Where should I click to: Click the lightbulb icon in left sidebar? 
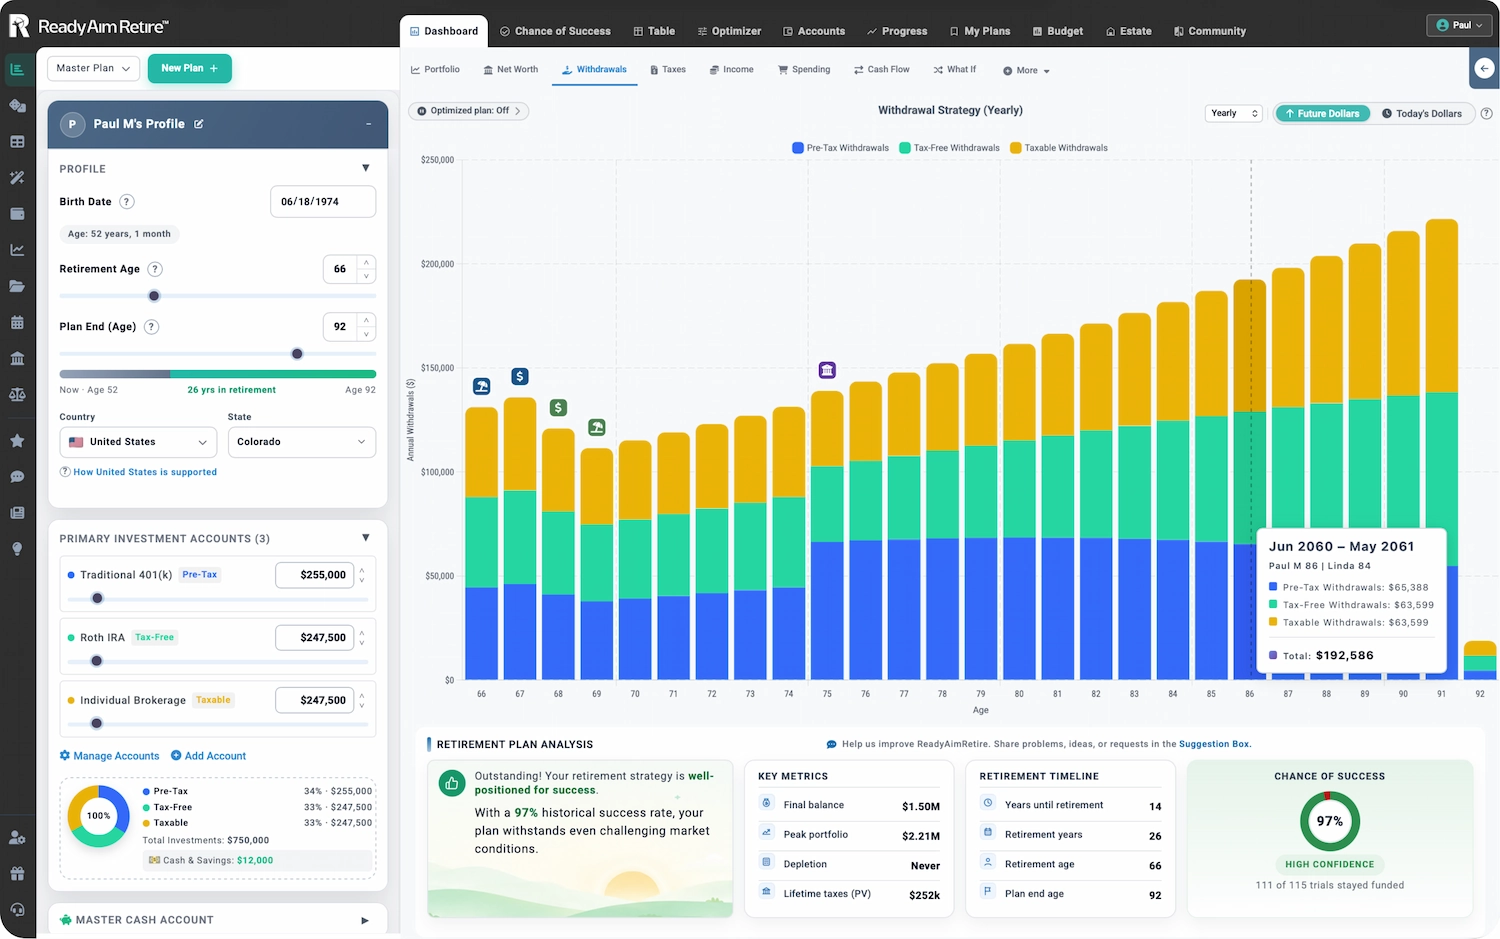(17, 549)
